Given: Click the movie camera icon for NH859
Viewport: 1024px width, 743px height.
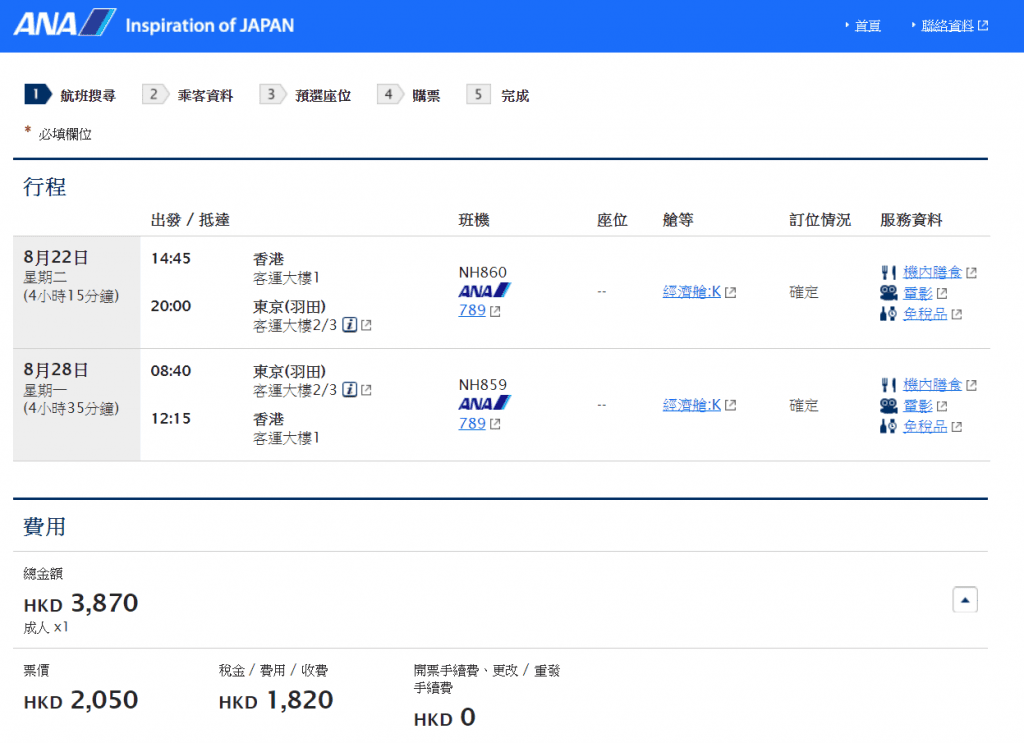Looking at the screenshot, I should pyautogui.click(x=888, y=405).
